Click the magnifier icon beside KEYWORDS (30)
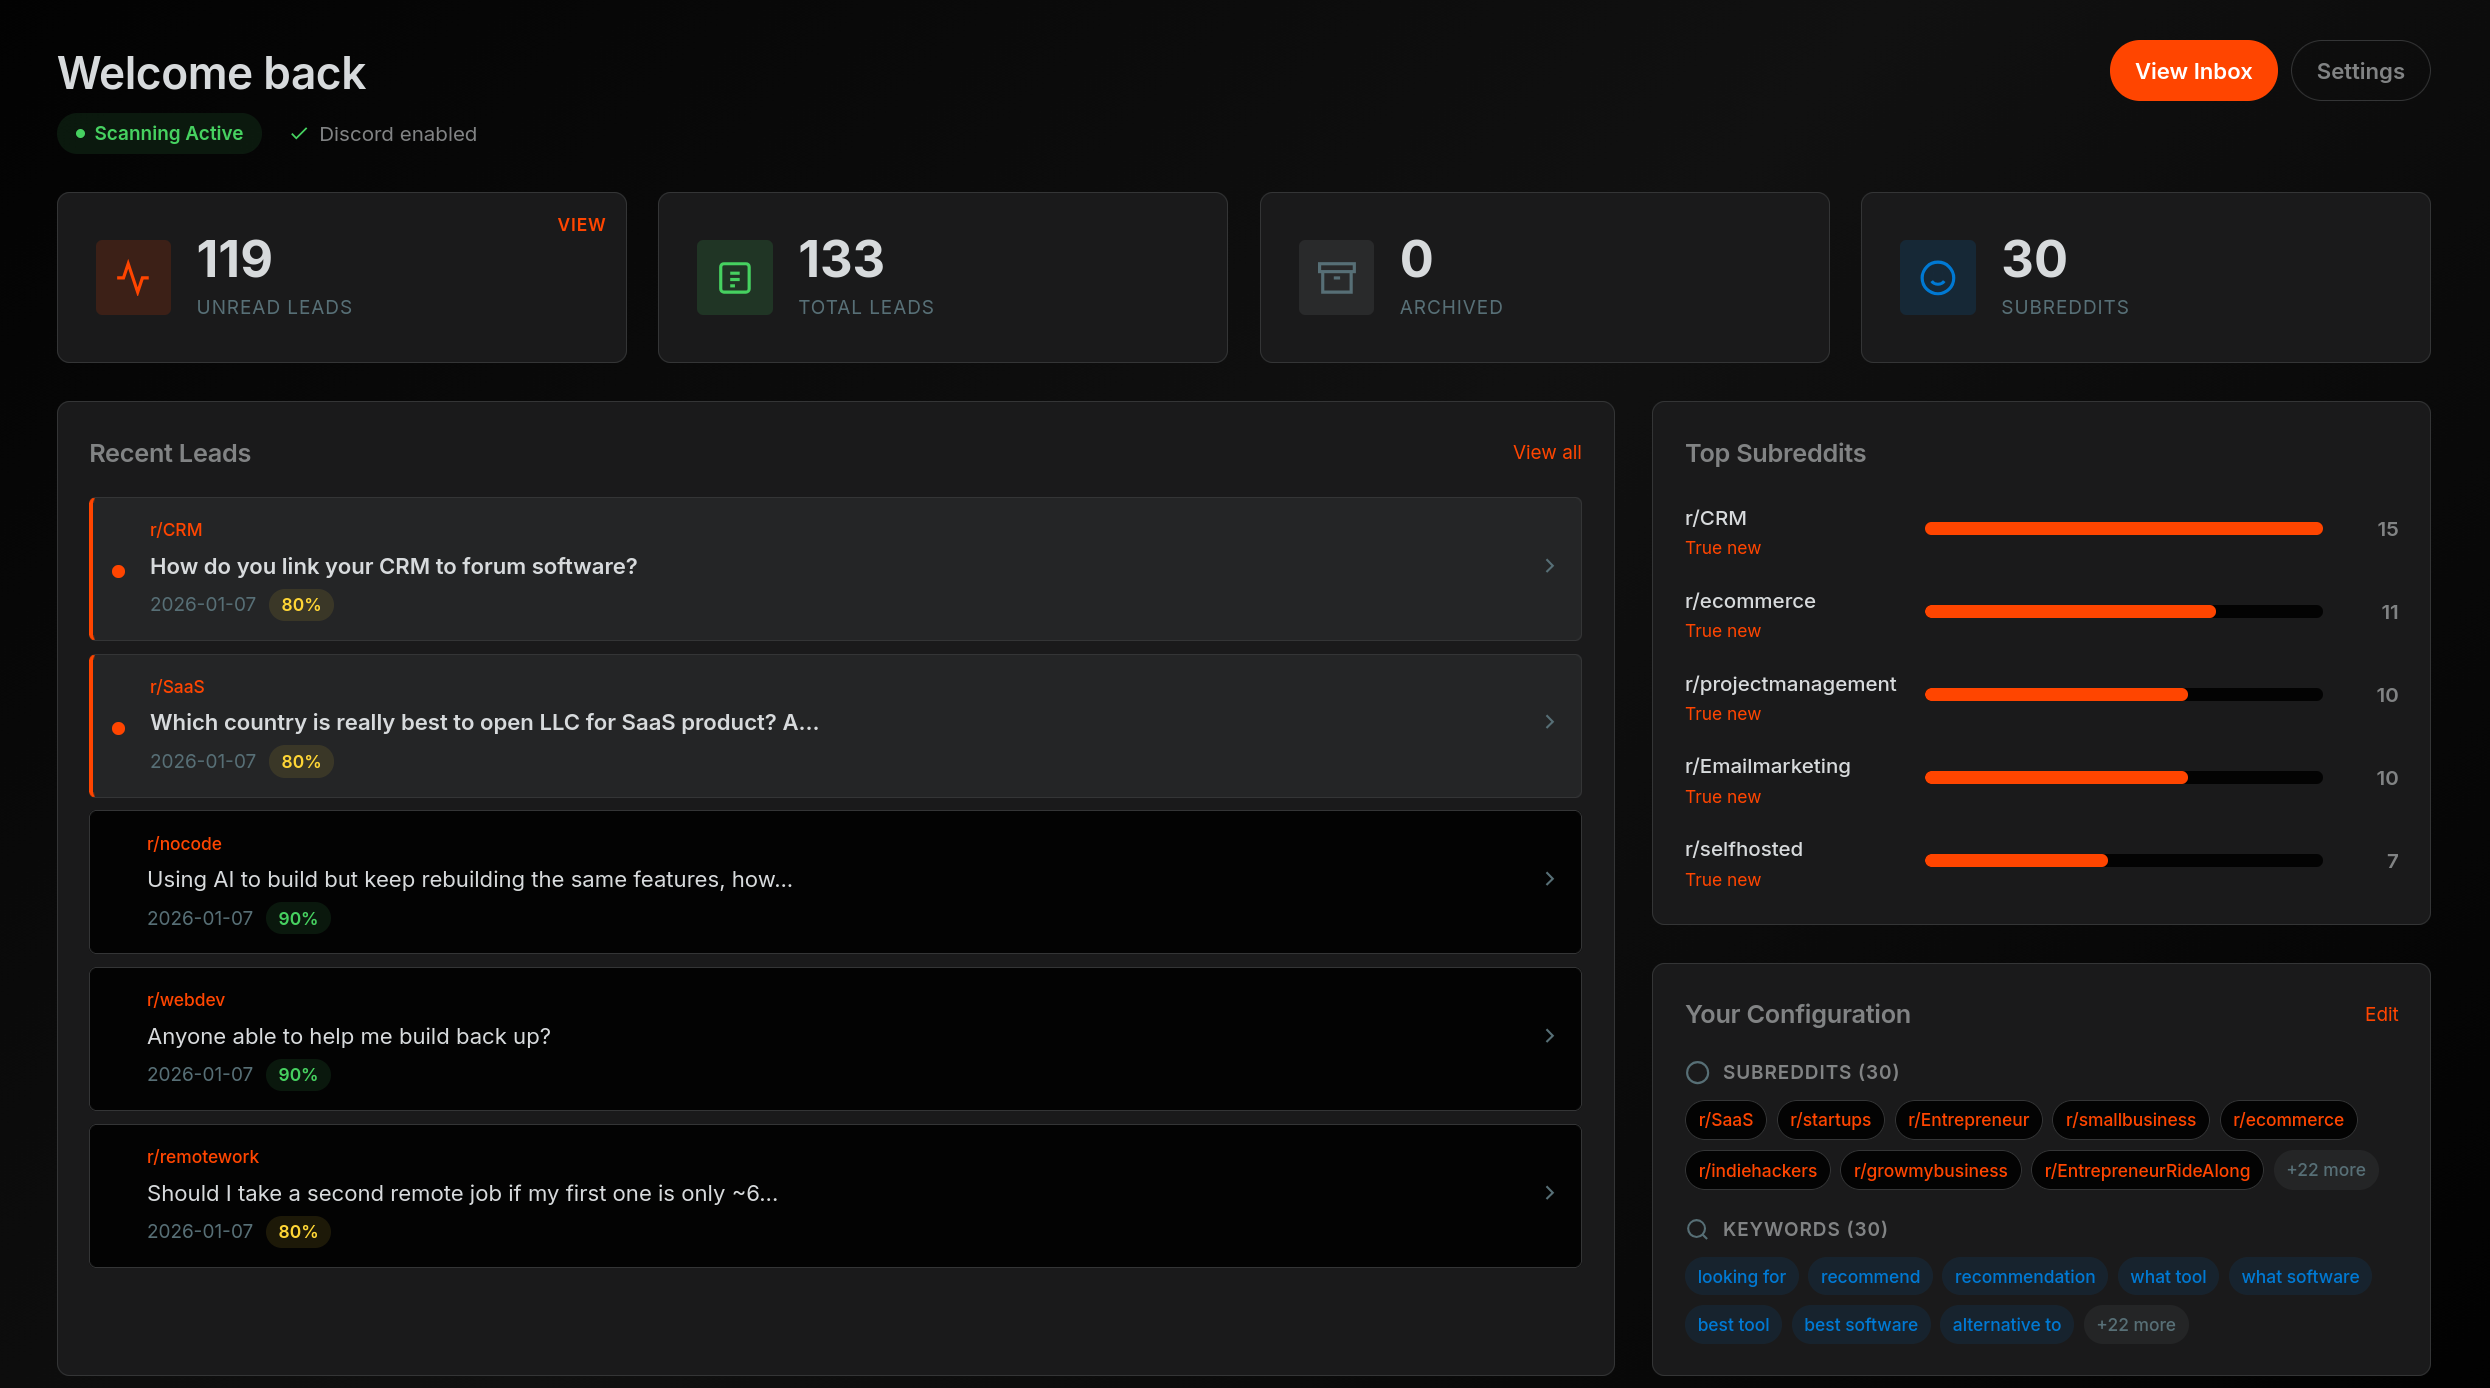 pyautogui.click(x=1697, y=1228)
